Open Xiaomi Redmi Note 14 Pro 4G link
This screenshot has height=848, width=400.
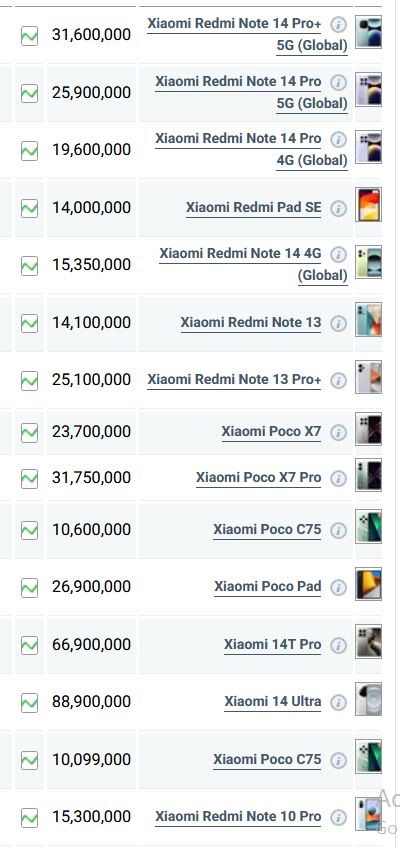[251, 149]
